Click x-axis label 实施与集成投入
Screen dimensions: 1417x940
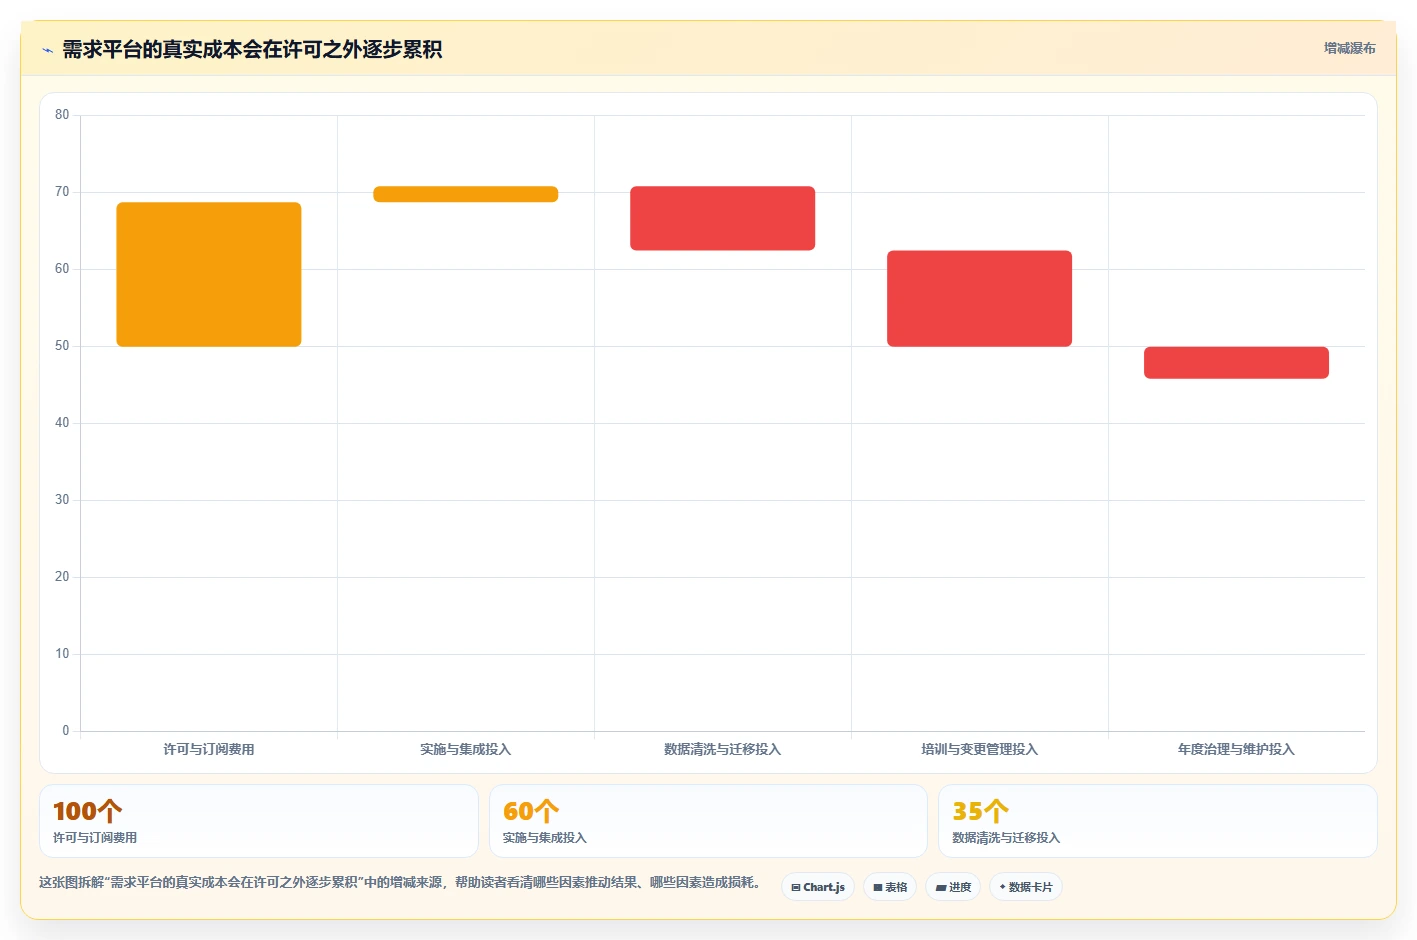point(466,749)
